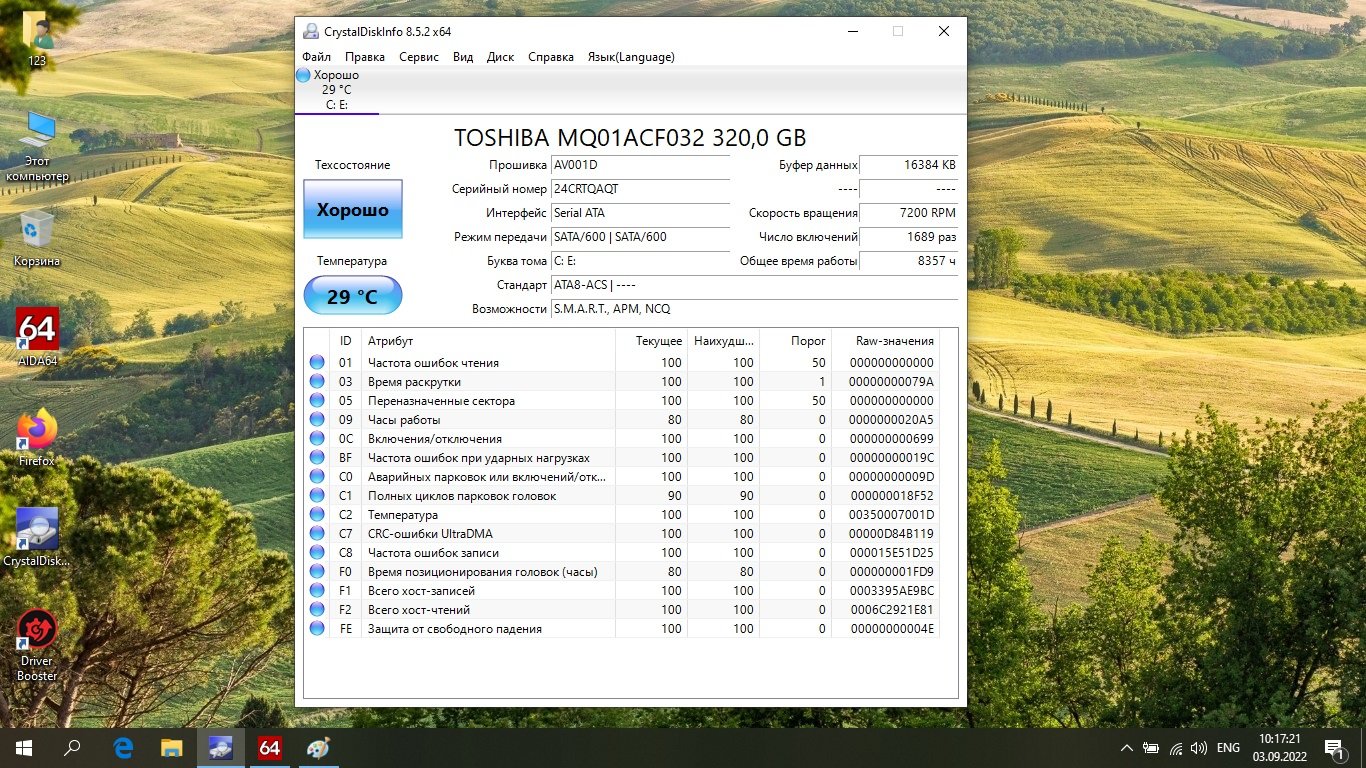Image resolution: width=1366 pixels, height=768 pixels.
Task: Open the Правка menu
Action: coord(365,57)
